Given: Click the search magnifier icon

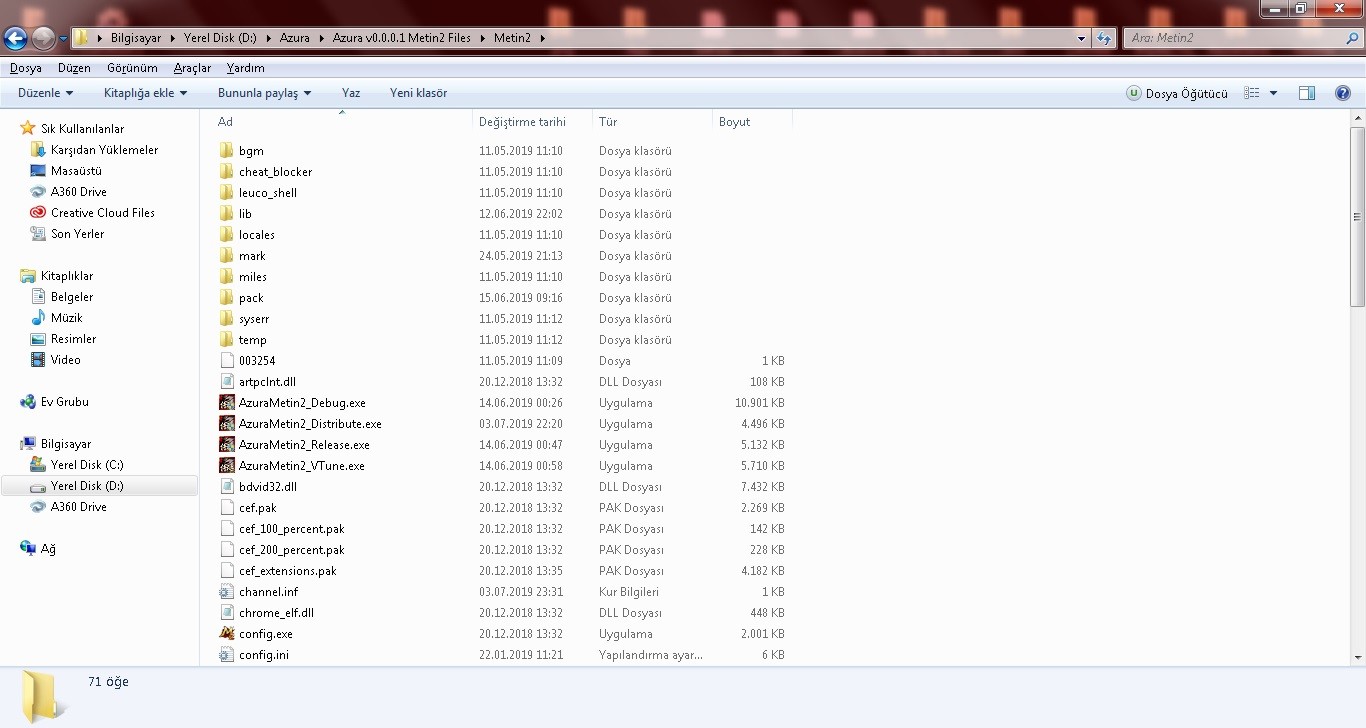Looking at the screenshot, I should 1354,38.
